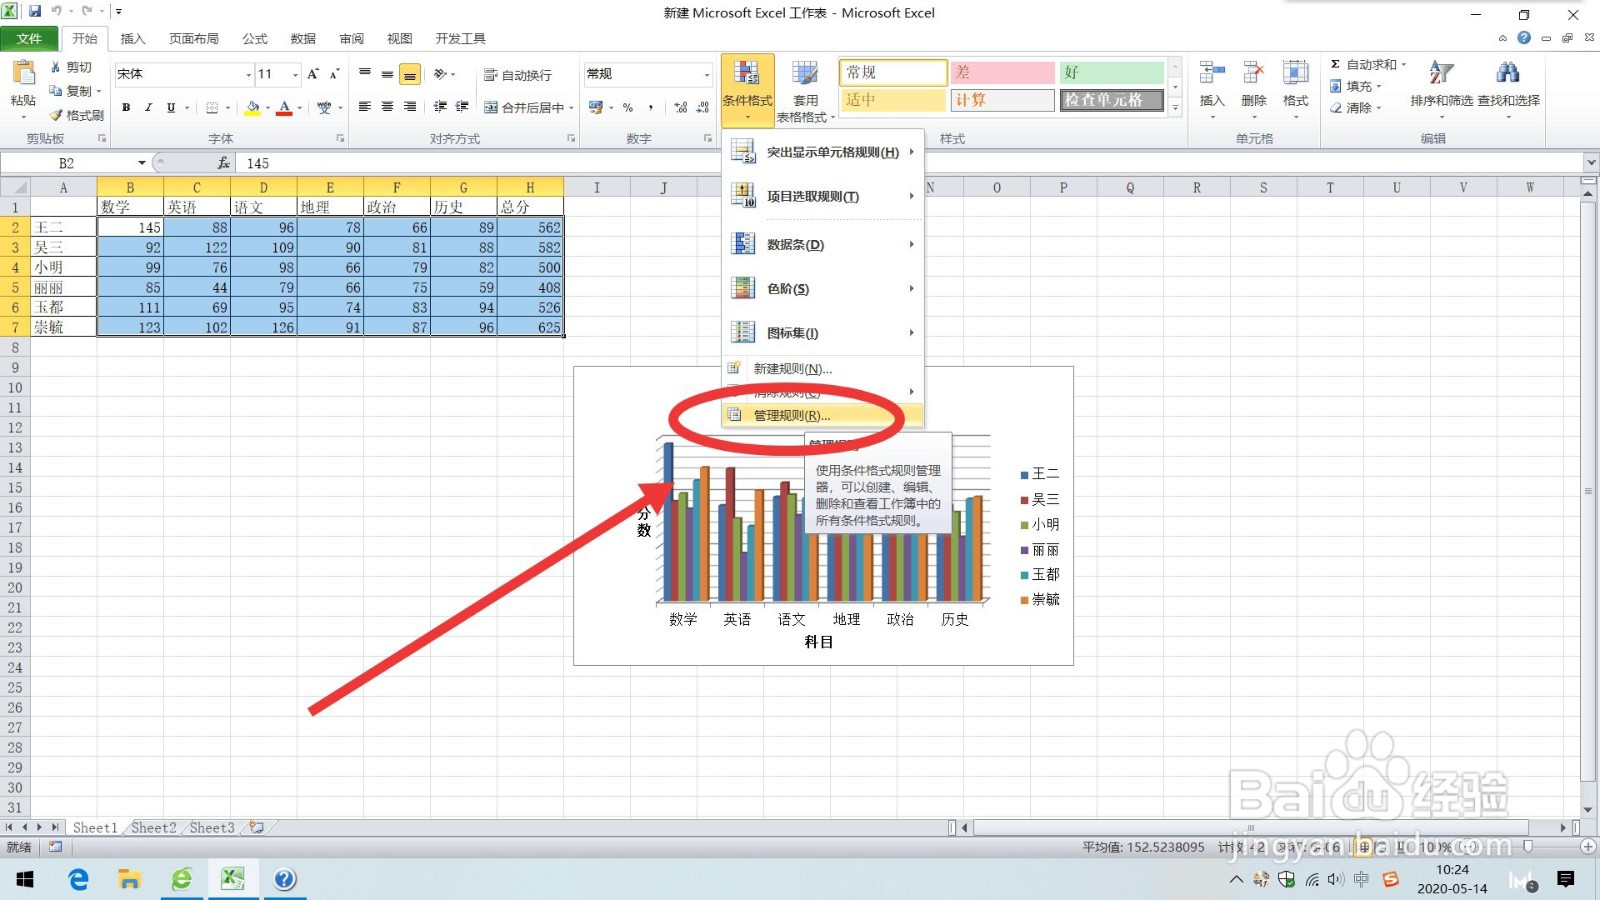
Task: Open the accounting number format icon
Action: point(596,107)
